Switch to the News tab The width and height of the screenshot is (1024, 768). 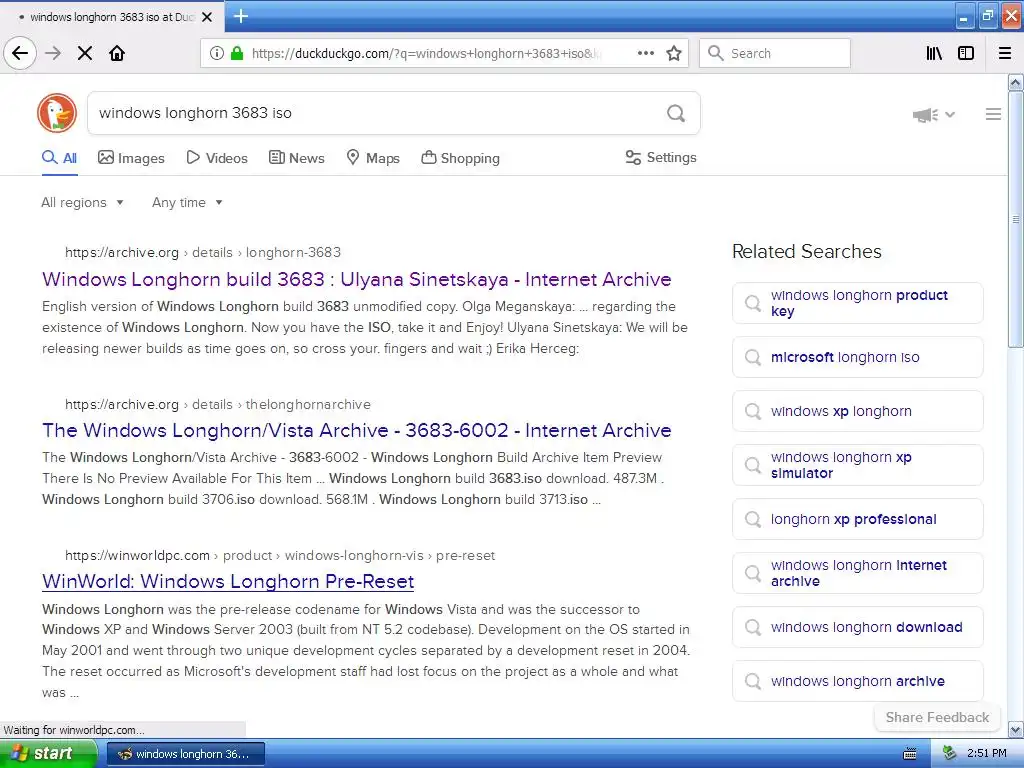296,158
